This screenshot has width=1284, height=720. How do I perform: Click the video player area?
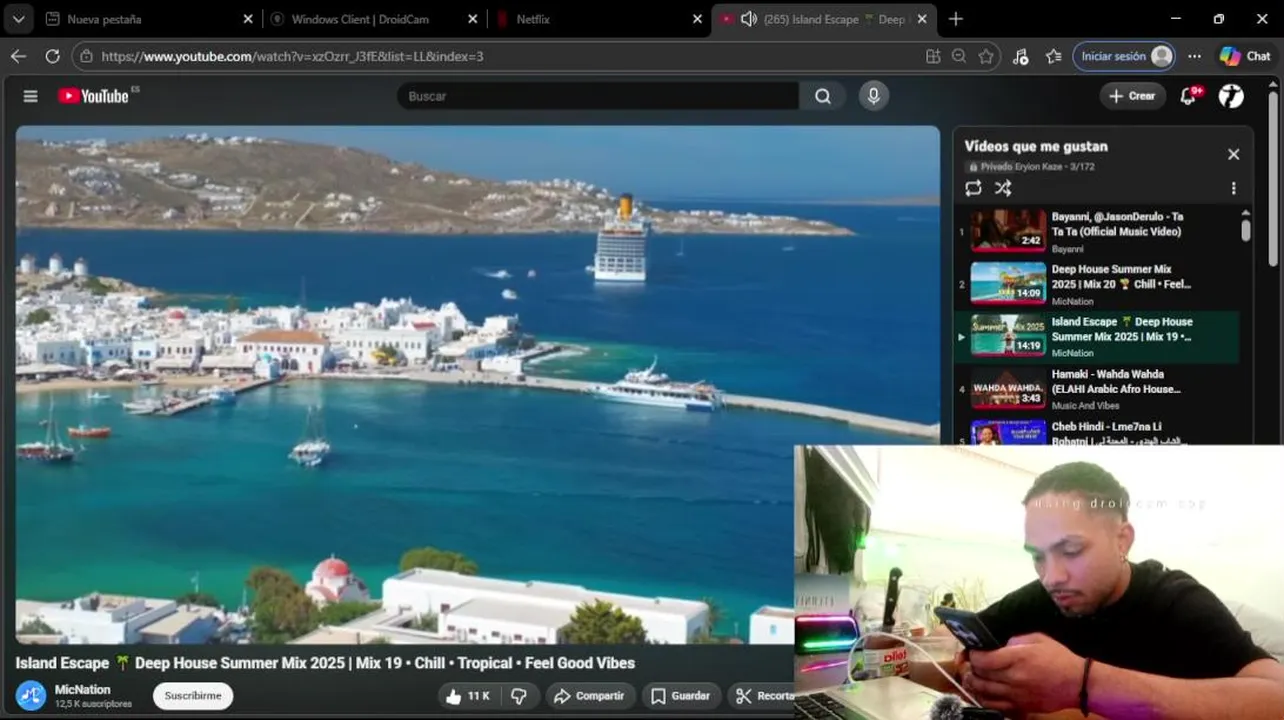[x=478, y=384]
